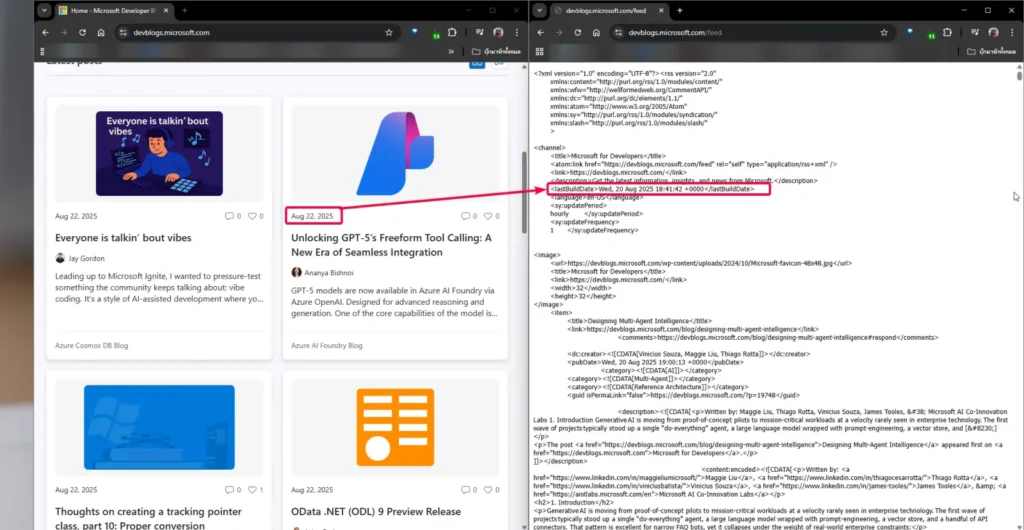Click the blue diamond extension icon in the left window
This screenshot has width=1024, height=530.
coord(414,31)
